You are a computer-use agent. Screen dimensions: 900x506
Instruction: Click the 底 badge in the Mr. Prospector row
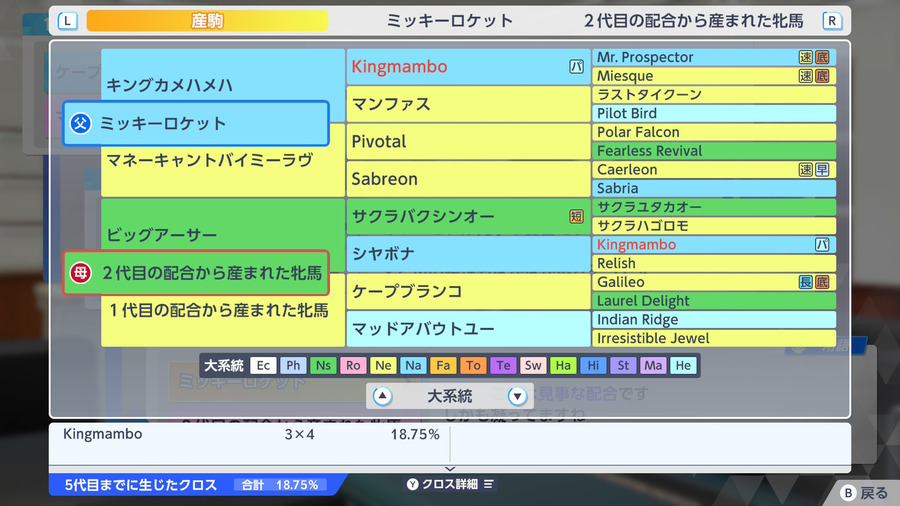[822, 57]
